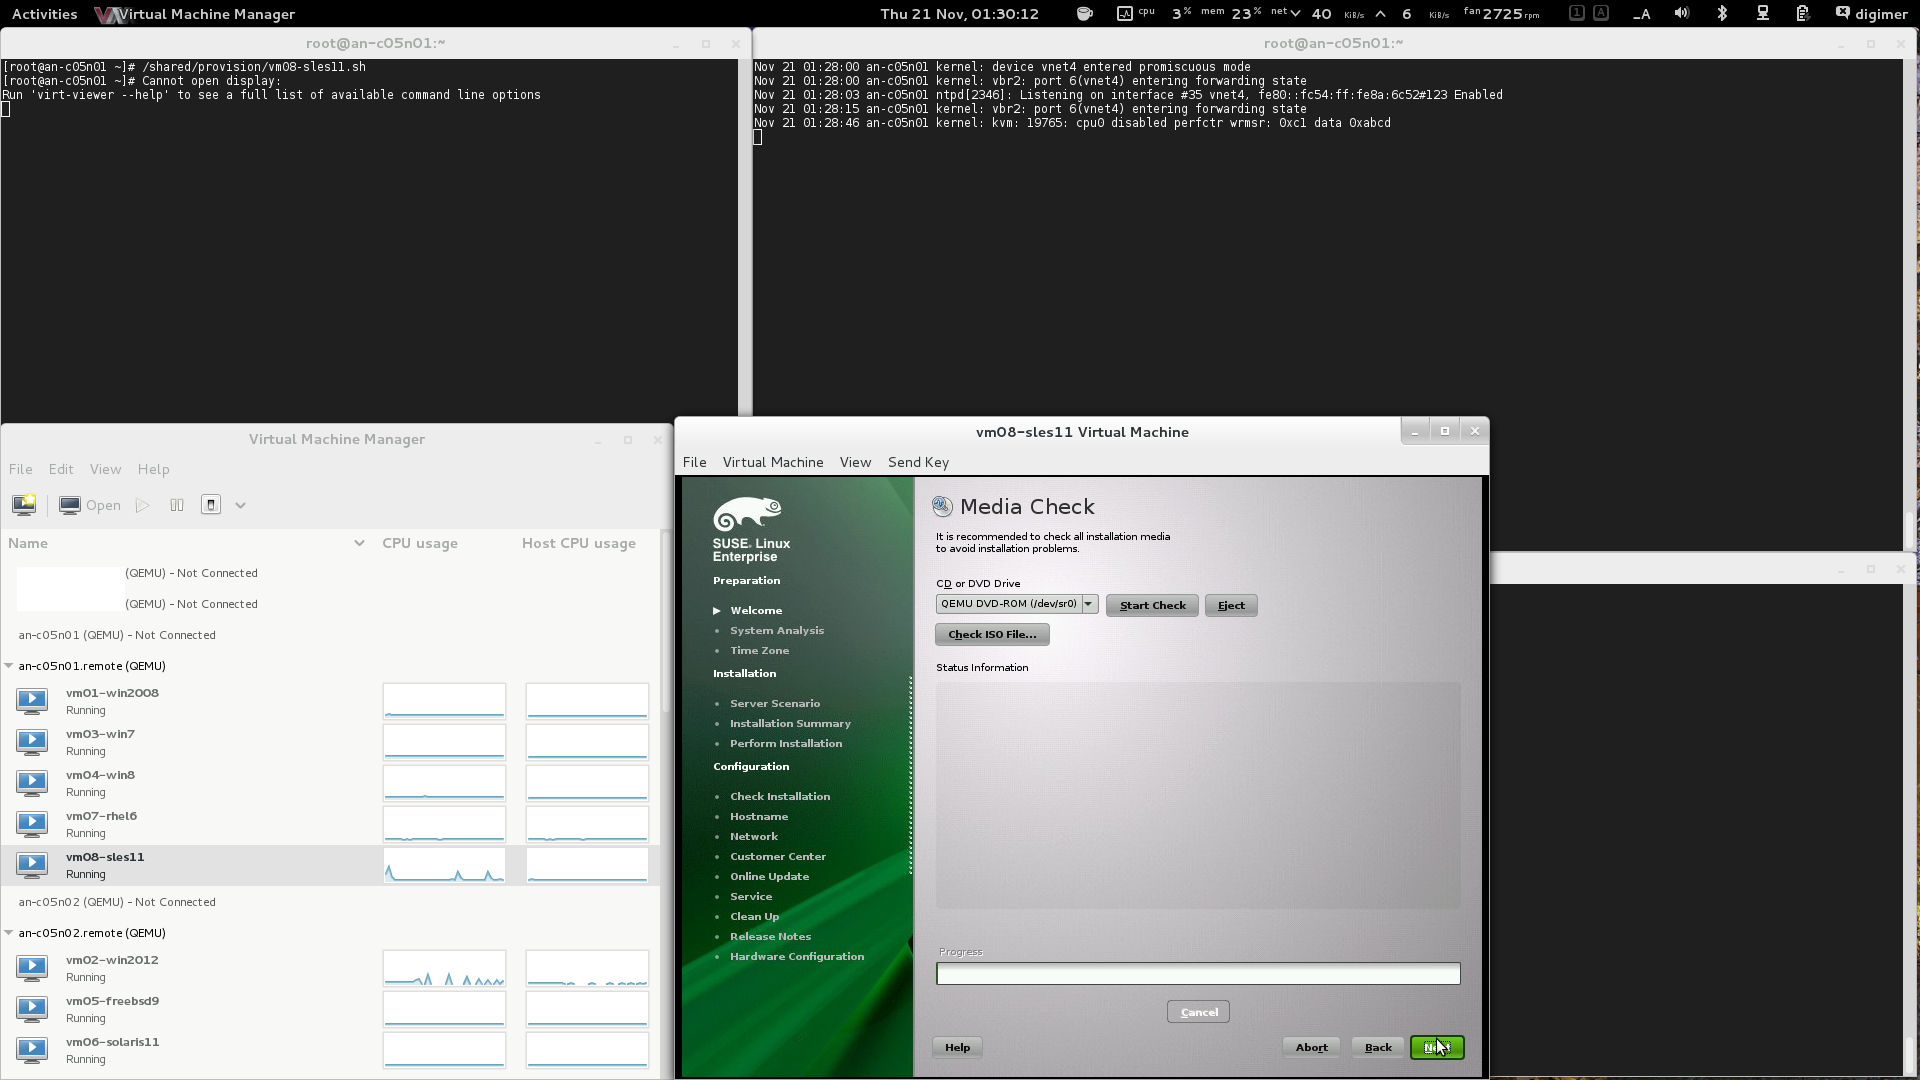Click the vm08-sles11 CPU usage graph
The width and height of the screenshot is (1920, 1080).
coord(444,865)
